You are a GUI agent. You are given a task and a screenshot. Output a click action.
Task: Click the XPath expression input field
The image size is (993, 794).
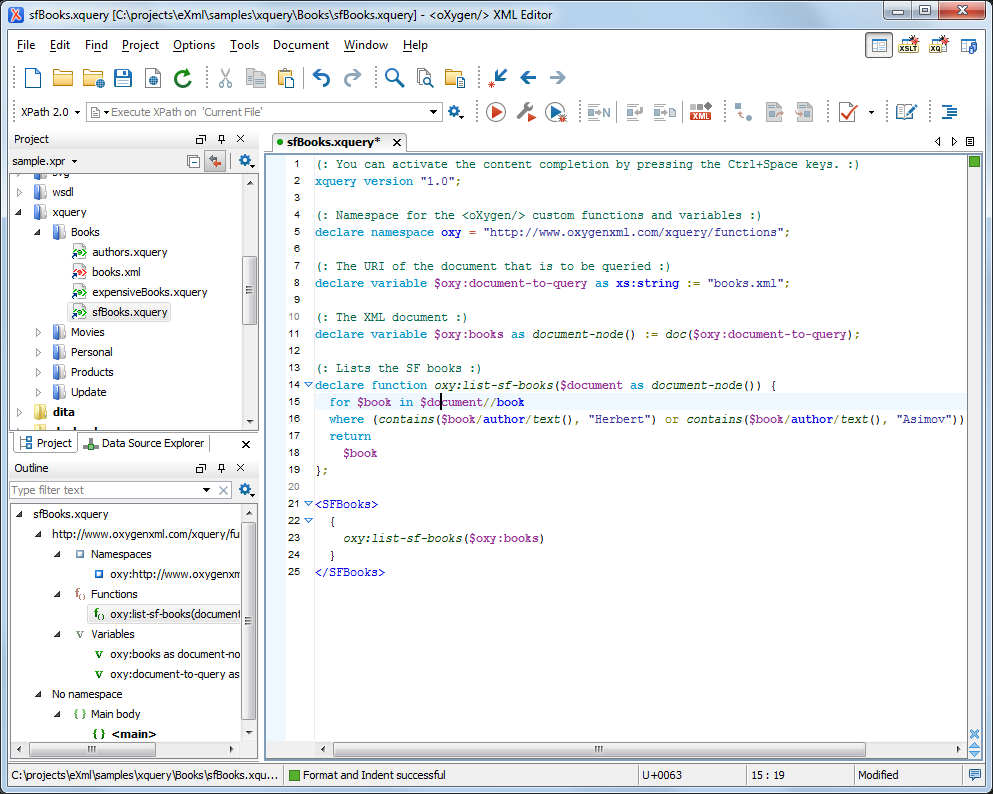263,112
